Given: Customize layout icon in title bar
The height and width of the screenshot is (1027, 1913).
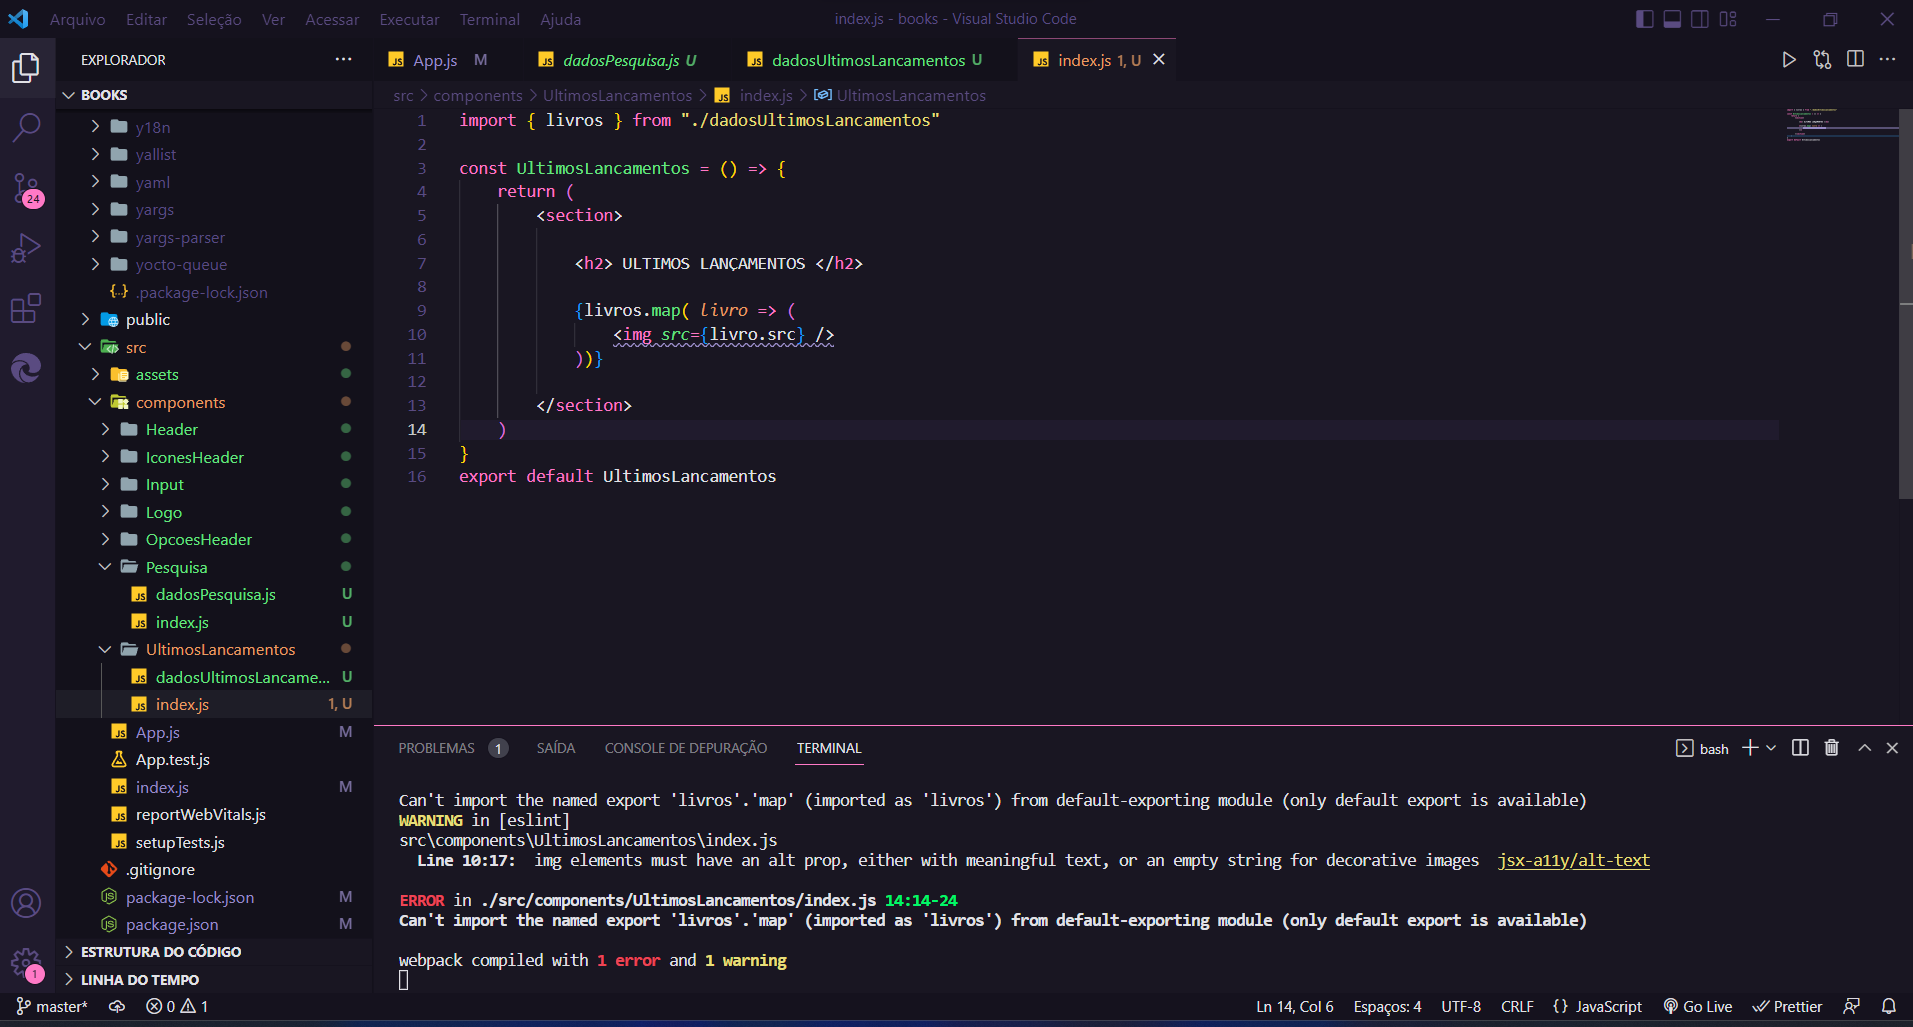Looking at the screenshot, I should [1728, 19].
